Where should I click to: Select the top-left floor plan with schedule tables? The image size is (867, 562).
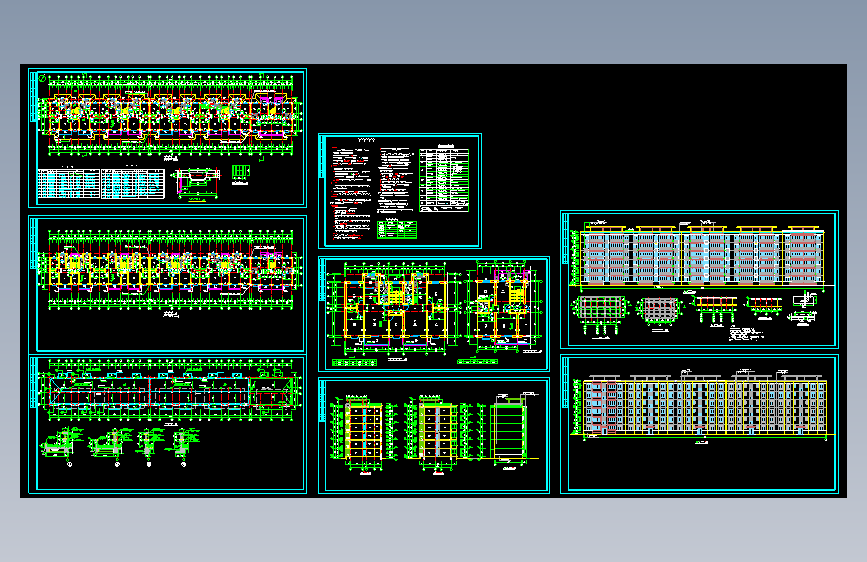(x=168, y=138)
